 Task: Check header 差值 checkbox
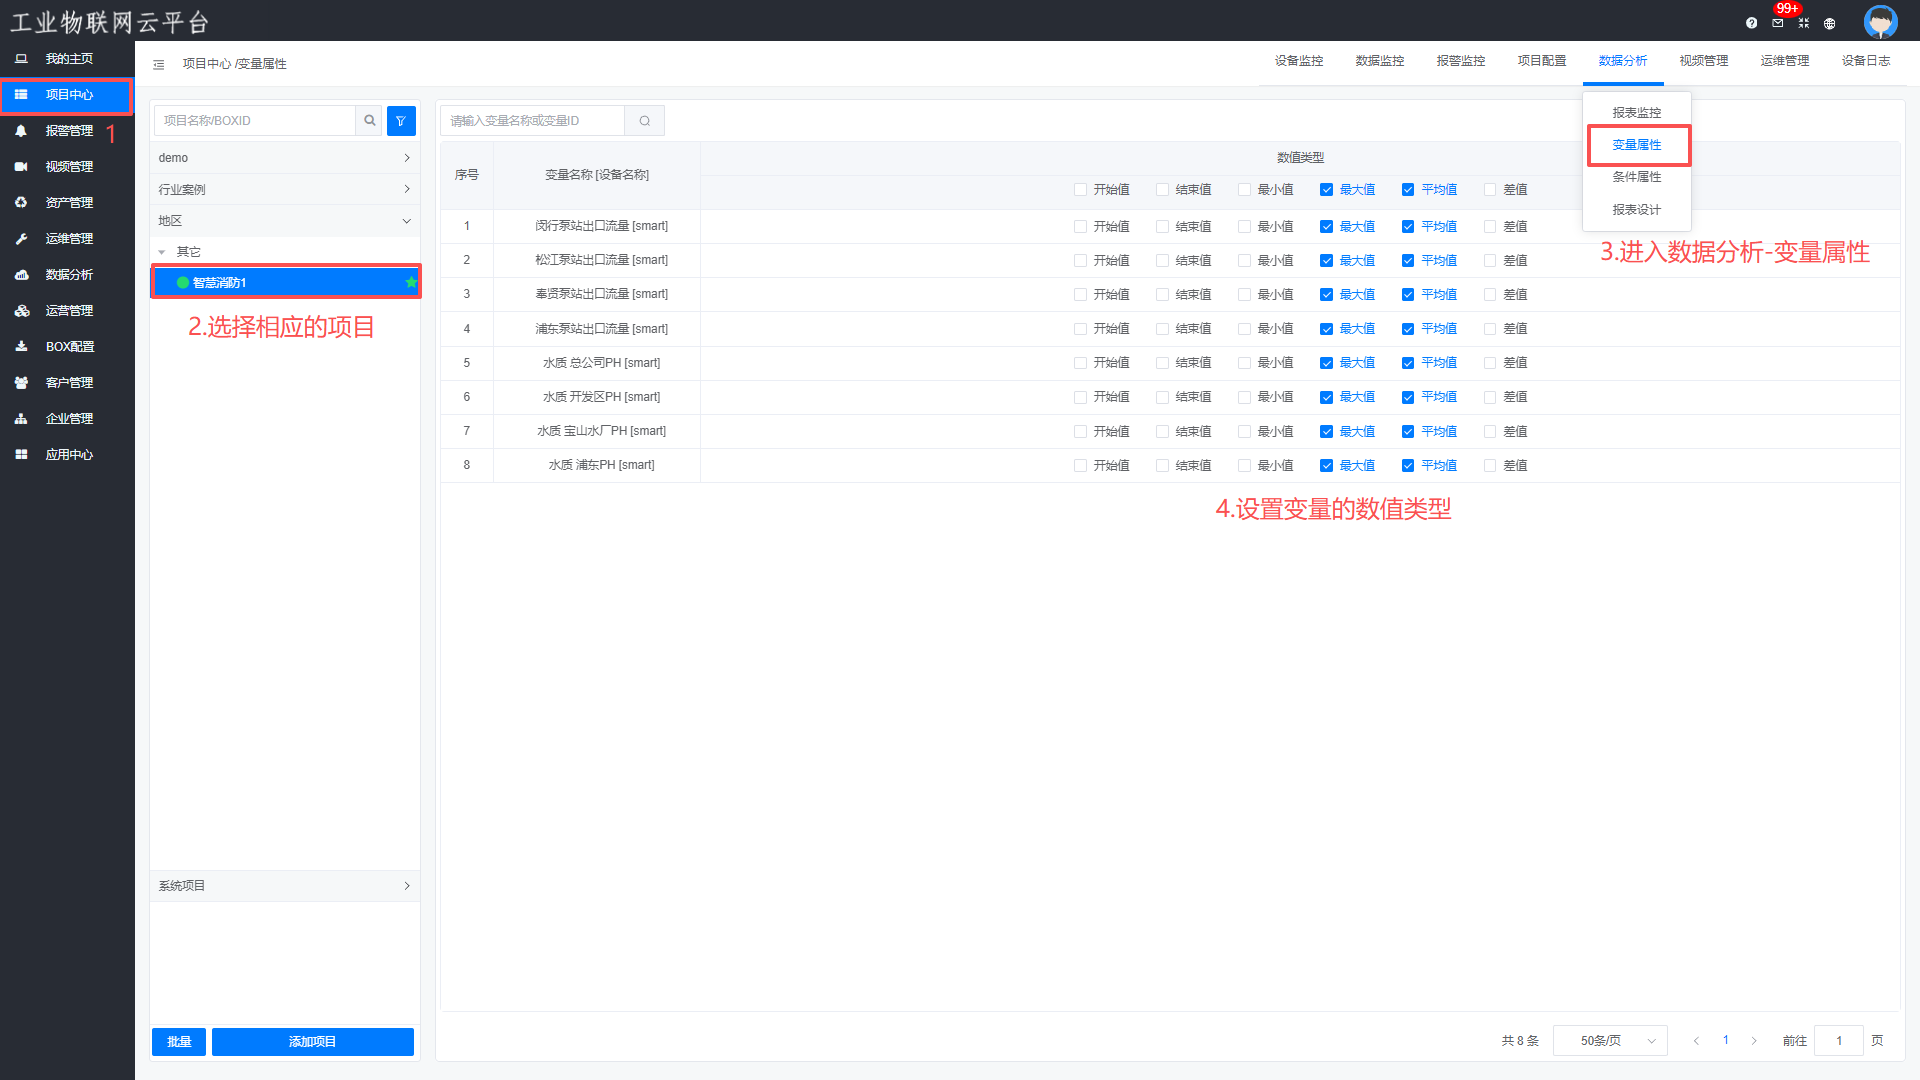pos(1490,190)
